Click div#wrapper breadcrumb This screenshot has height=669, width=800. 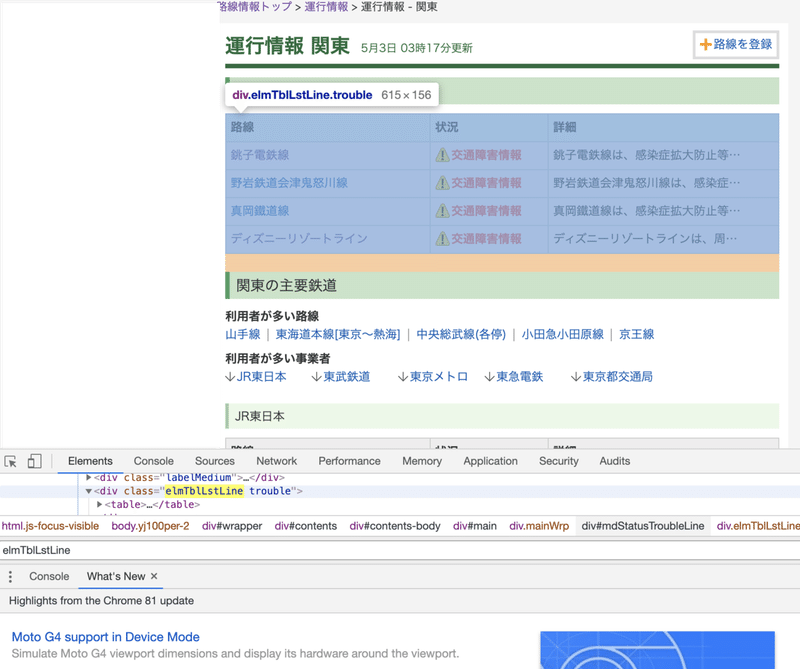pyautogui.click(x=232, y=526)
